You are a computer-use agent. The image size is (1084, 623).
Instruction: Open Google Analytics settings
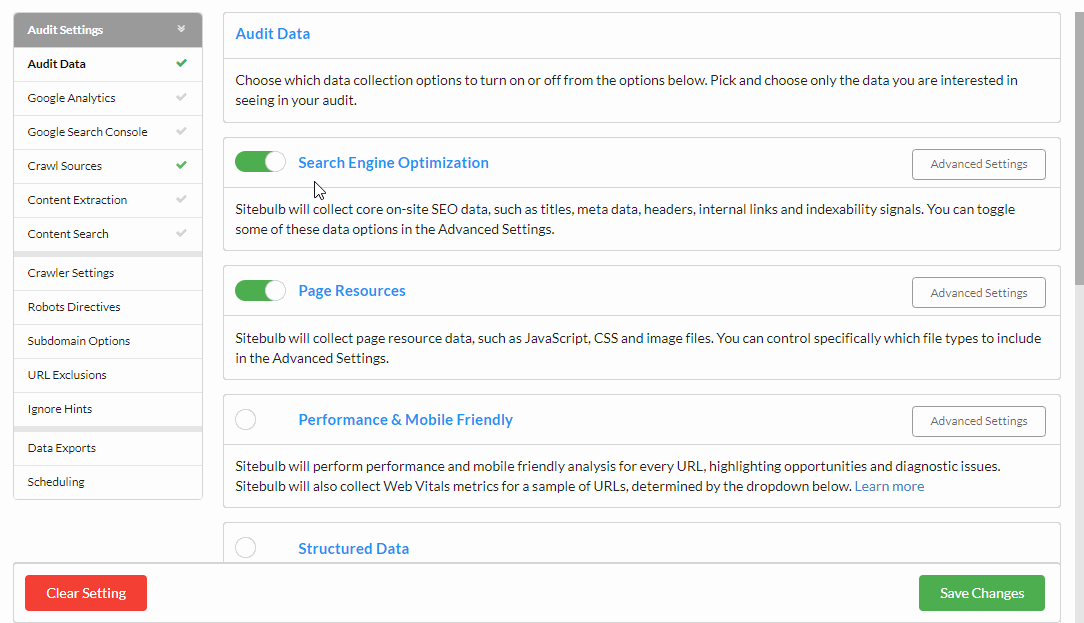[x=108, y=98]
